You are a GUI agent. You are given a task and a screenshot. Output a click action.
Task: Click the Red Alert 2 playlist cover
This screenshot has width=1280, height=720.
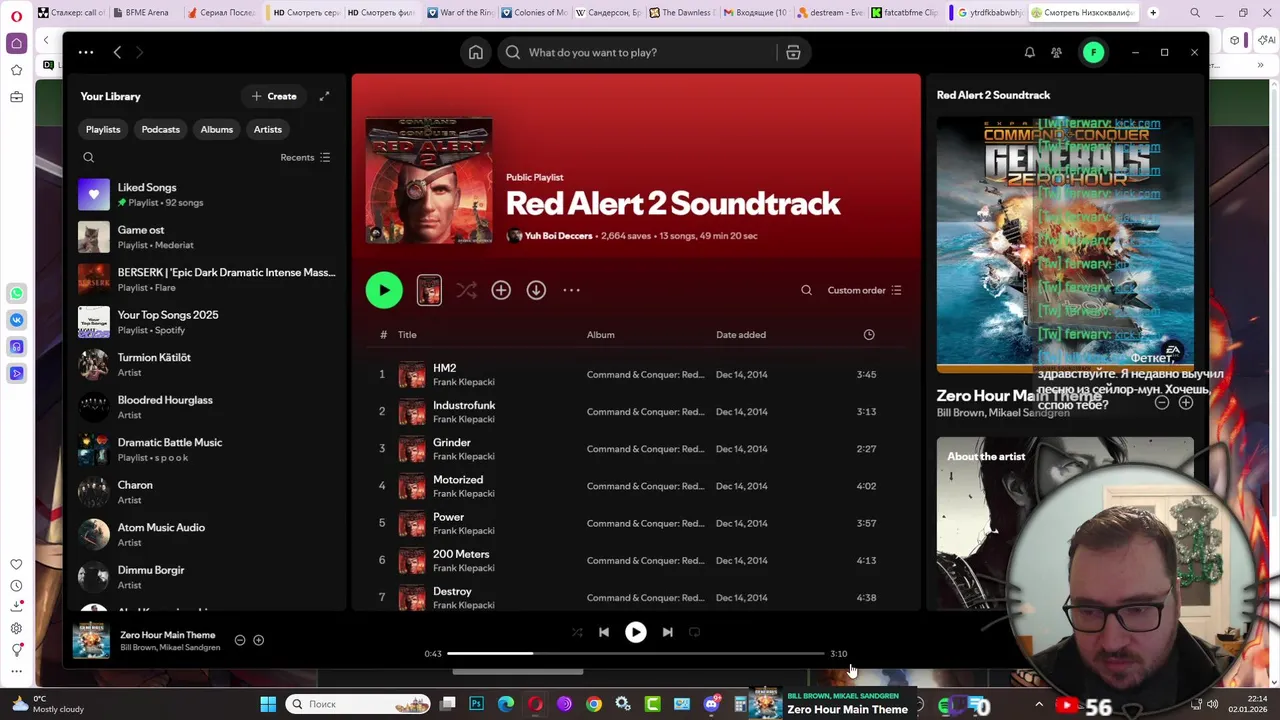pyautogui.click(x=429, y=181)
